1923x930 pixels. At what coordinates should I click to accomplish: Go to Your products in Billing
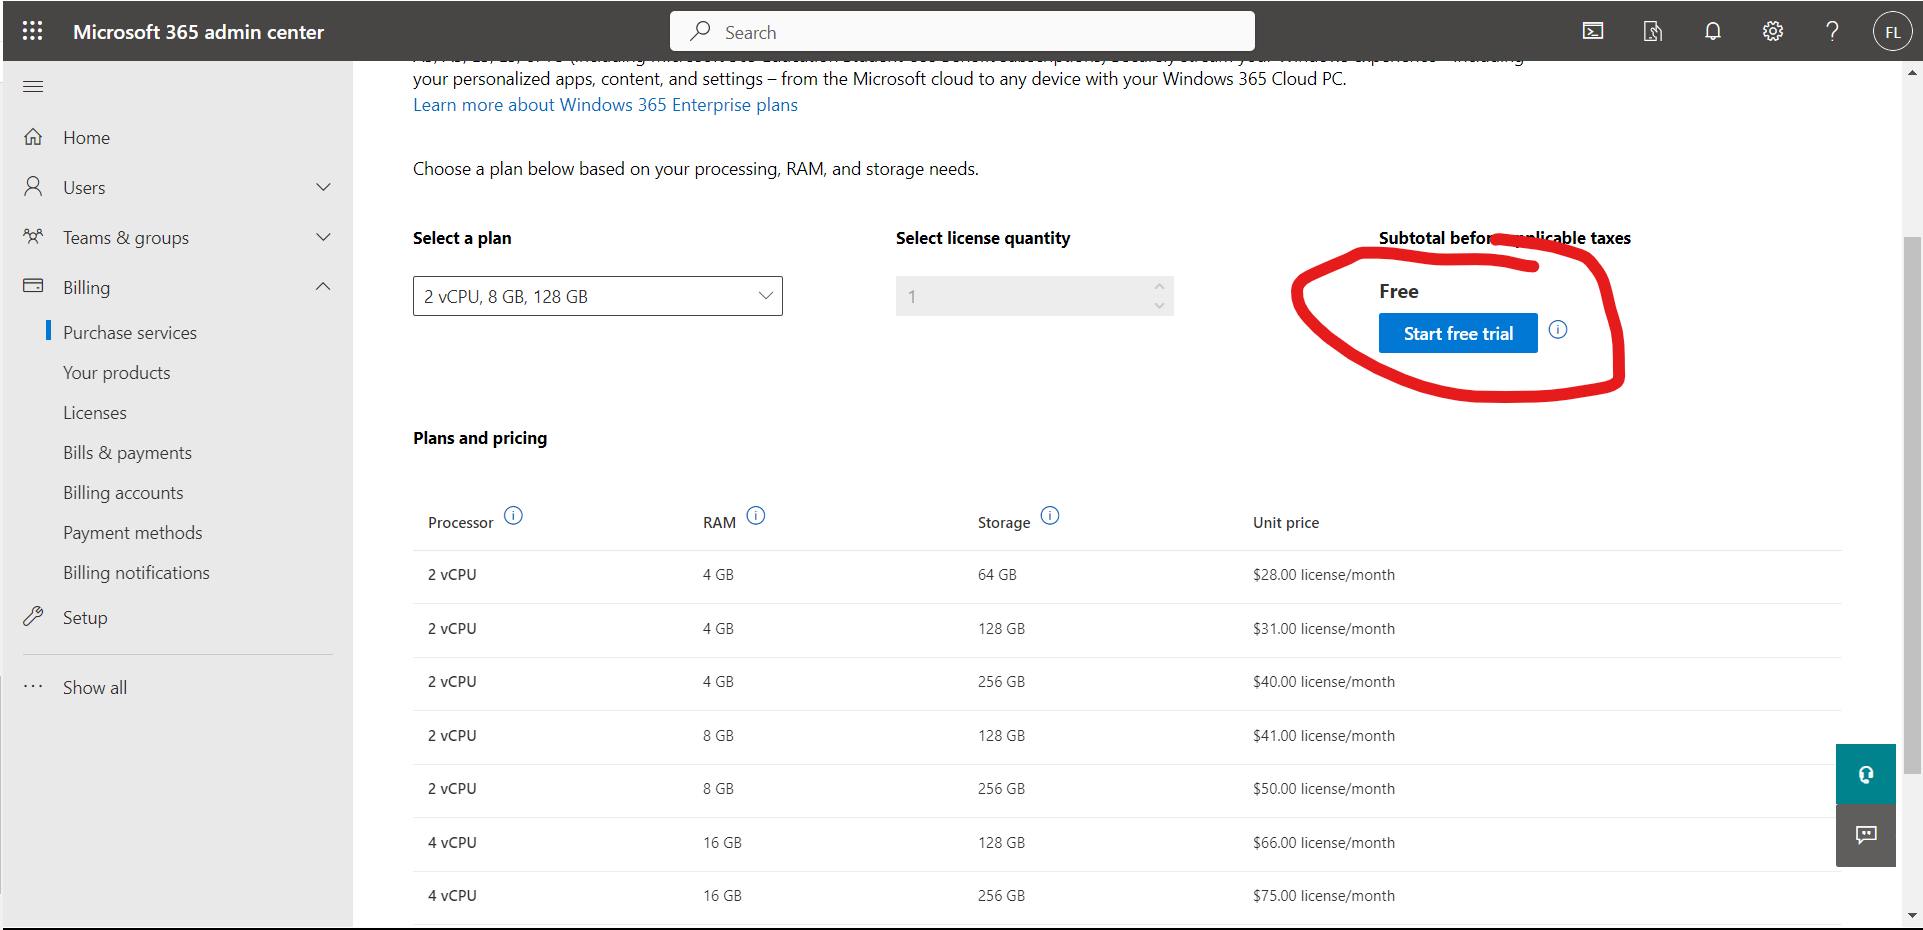coord(117,373)
